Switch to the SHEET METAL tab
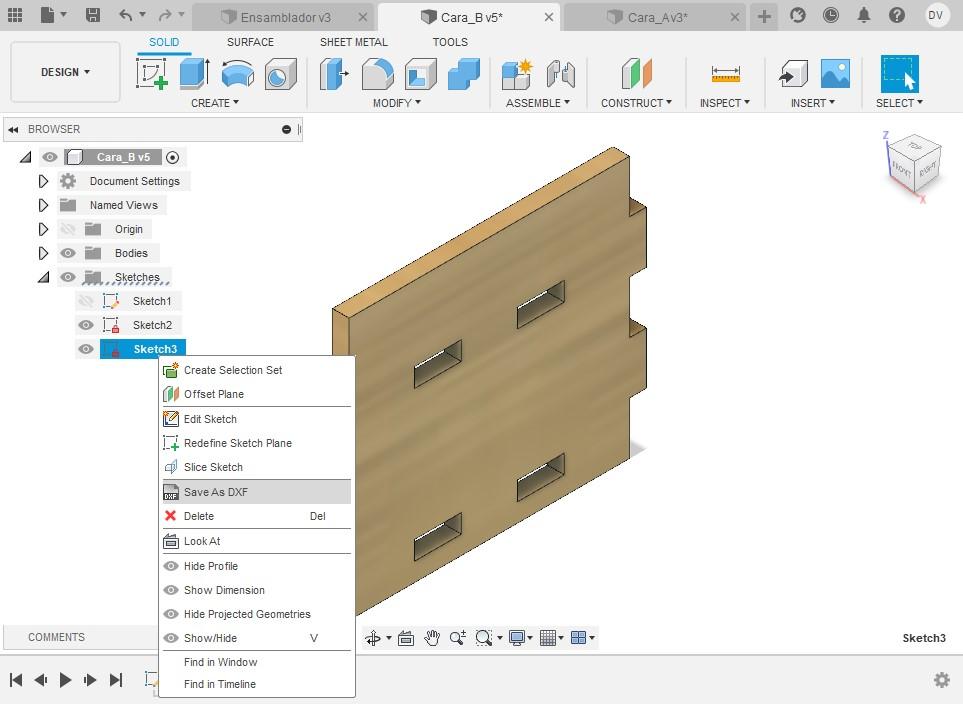 point(354,42)
